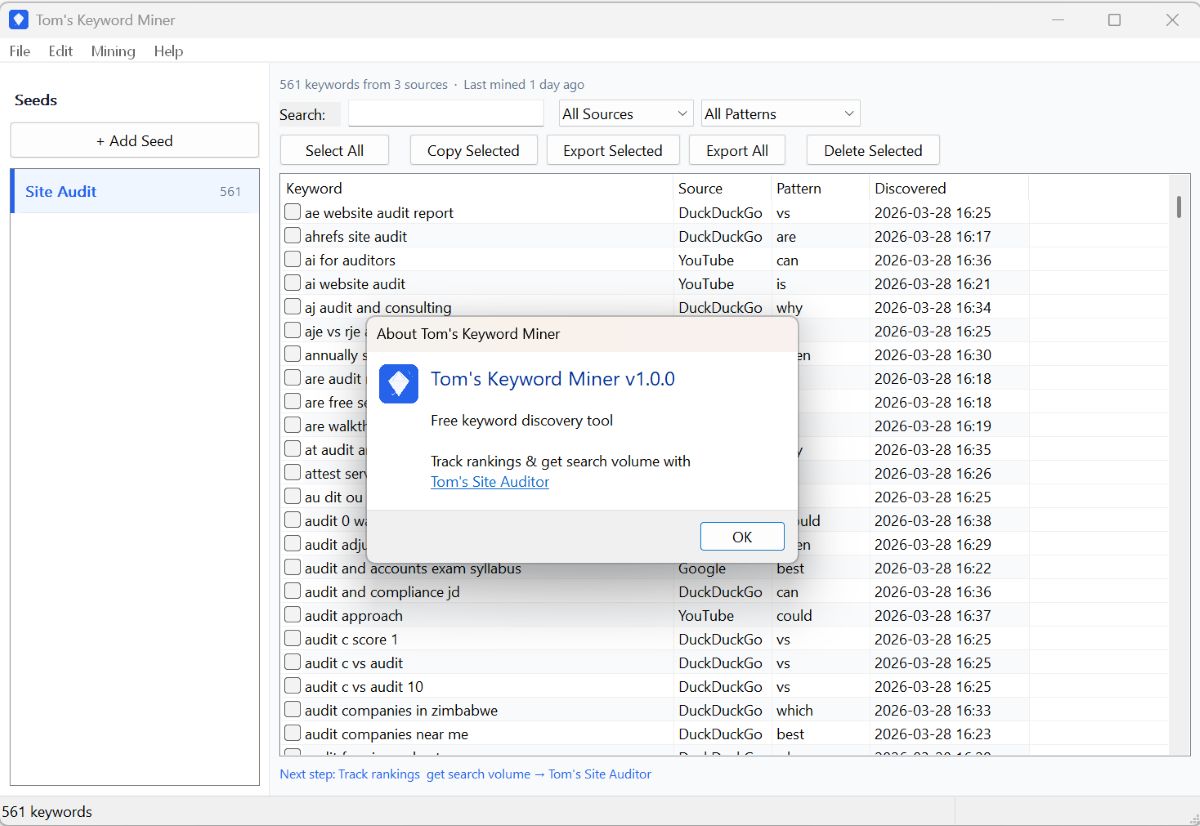Click the + Add Seed button
The width and height of the screenshot is (1200, 826).
coord(134,140)
